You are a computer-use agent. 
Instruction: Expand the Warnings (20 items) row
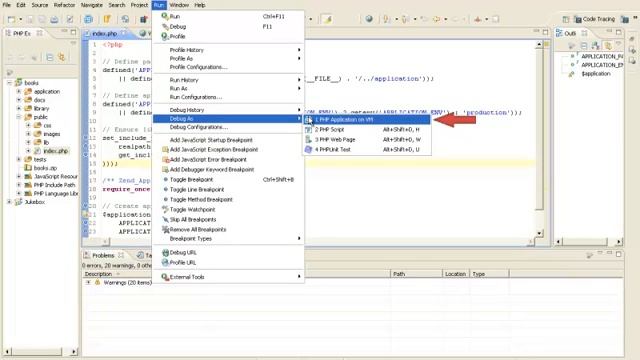(88, 282)
